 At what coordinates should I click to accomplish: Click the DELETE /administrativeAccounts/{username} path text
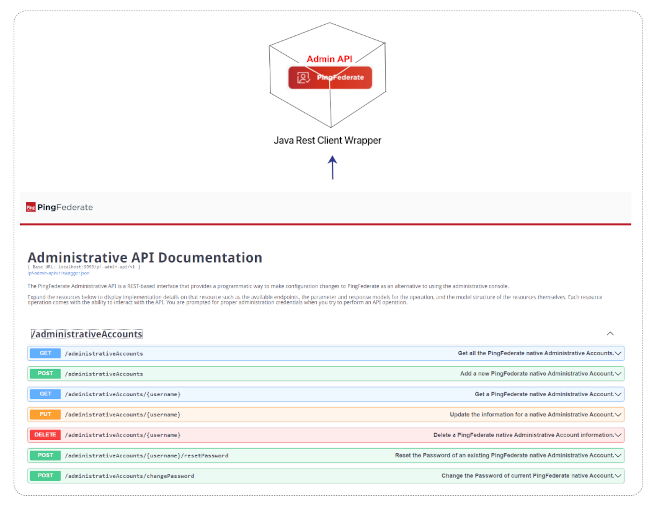tap(122, 435)
